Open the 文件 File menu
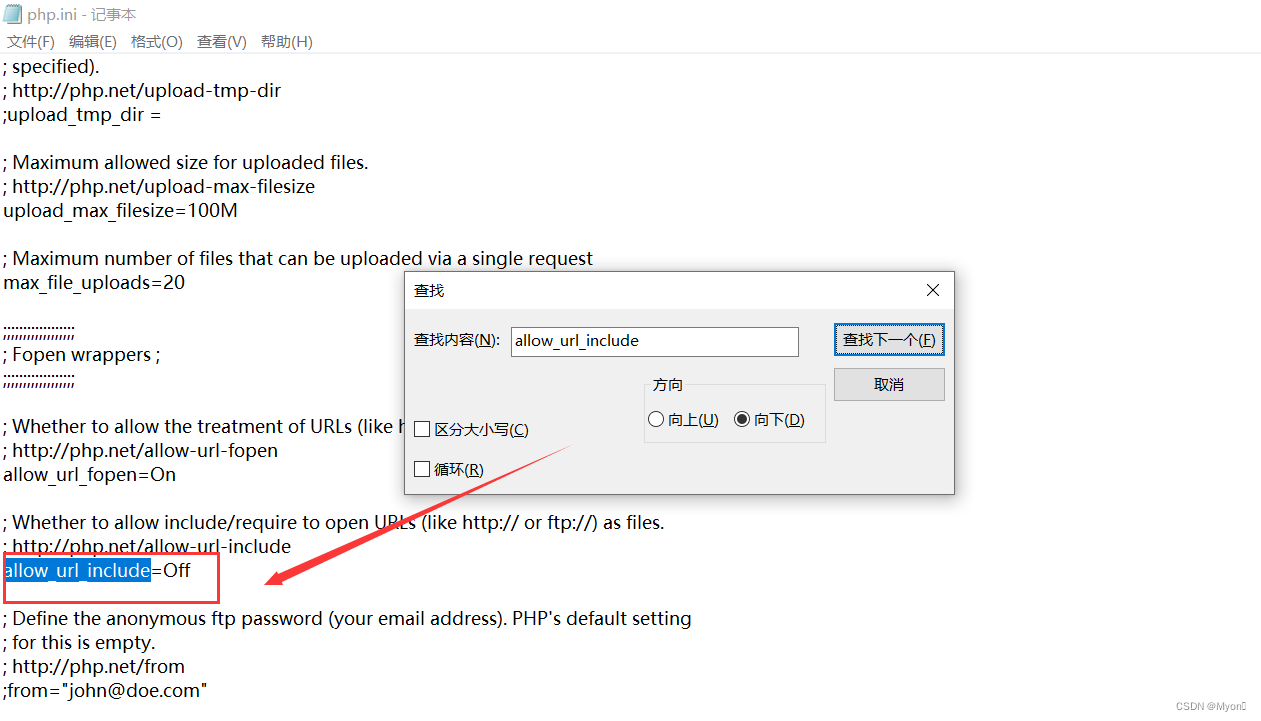This screenshot has width=1261, height=721. click(x=29, y=41)
